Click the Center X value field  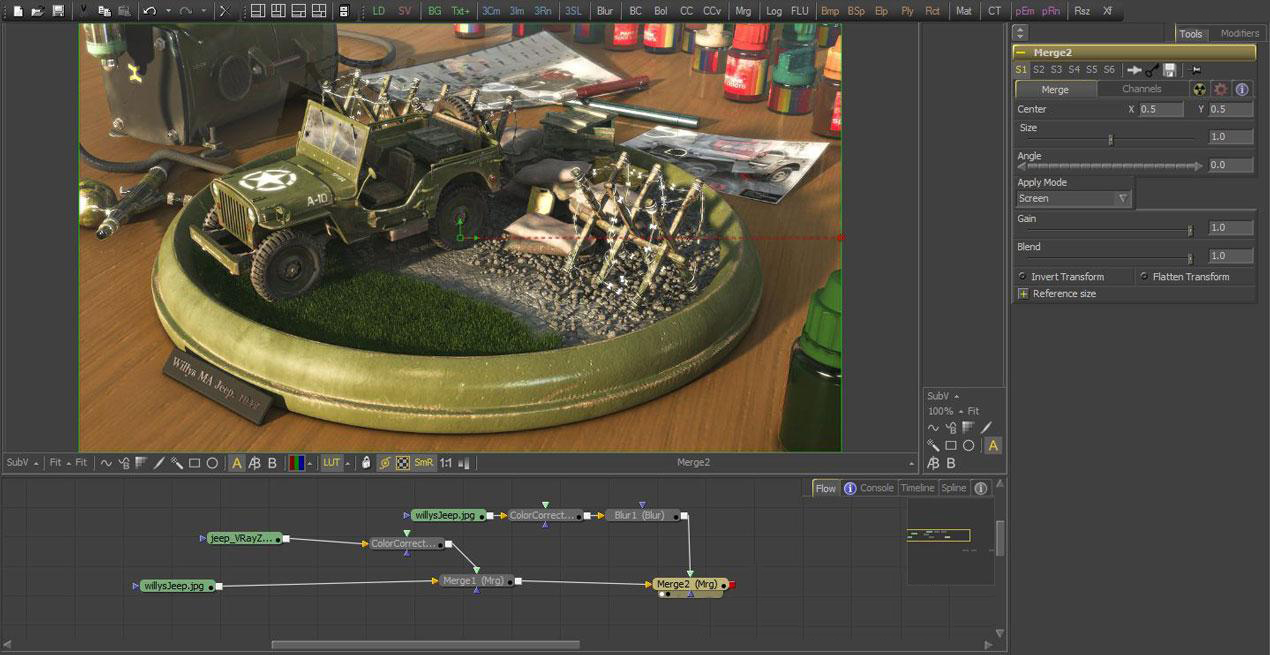click(x=1161, y=109)
